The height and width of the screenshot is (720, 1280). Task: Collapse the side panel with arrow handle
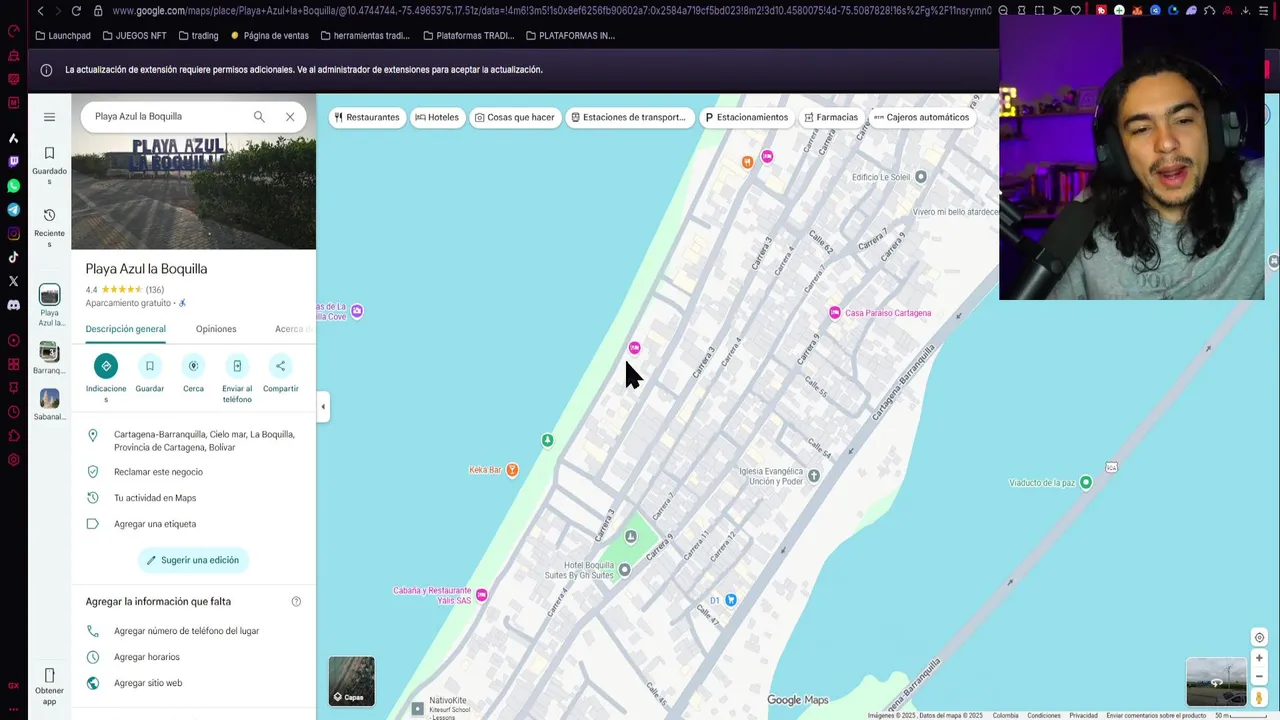click(322, 407)
